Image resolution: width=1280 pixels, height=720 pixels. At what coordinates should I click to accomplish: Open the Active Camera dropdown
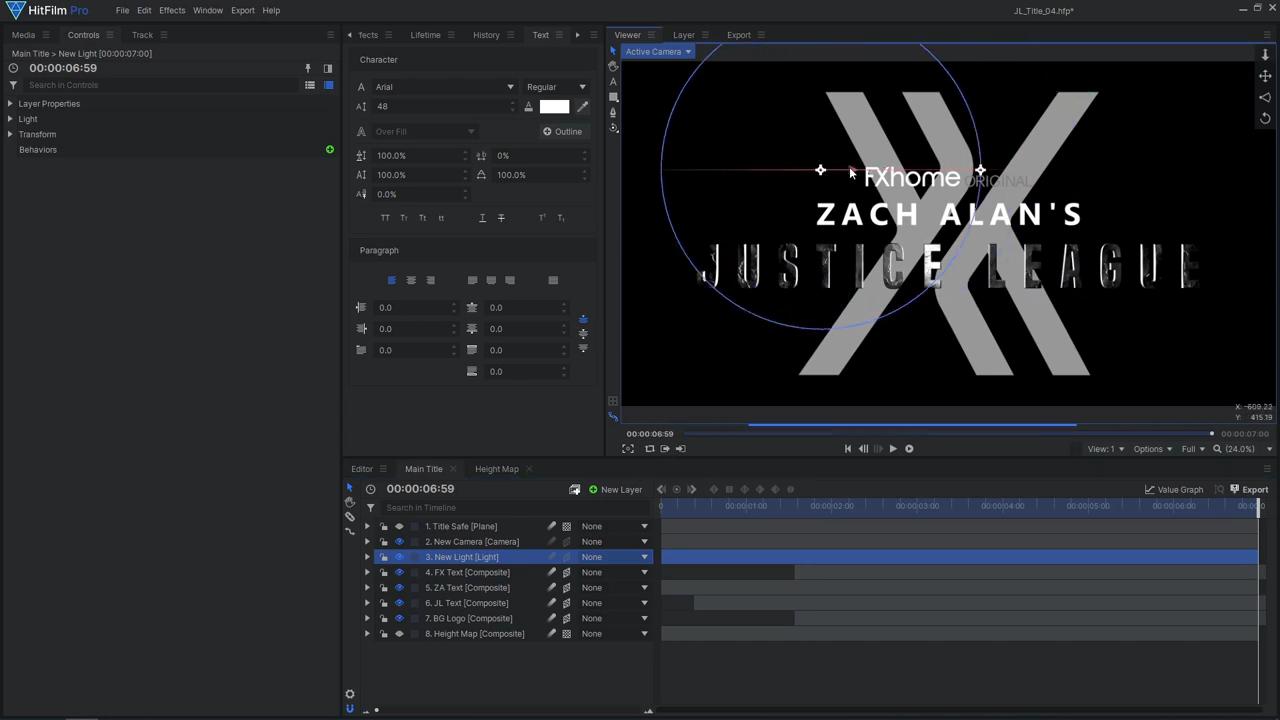(x=658, y=52)
